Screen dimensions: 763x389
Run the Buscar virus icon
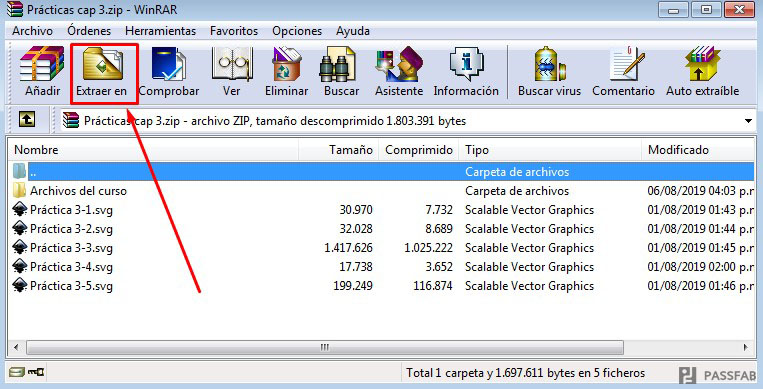549,64
